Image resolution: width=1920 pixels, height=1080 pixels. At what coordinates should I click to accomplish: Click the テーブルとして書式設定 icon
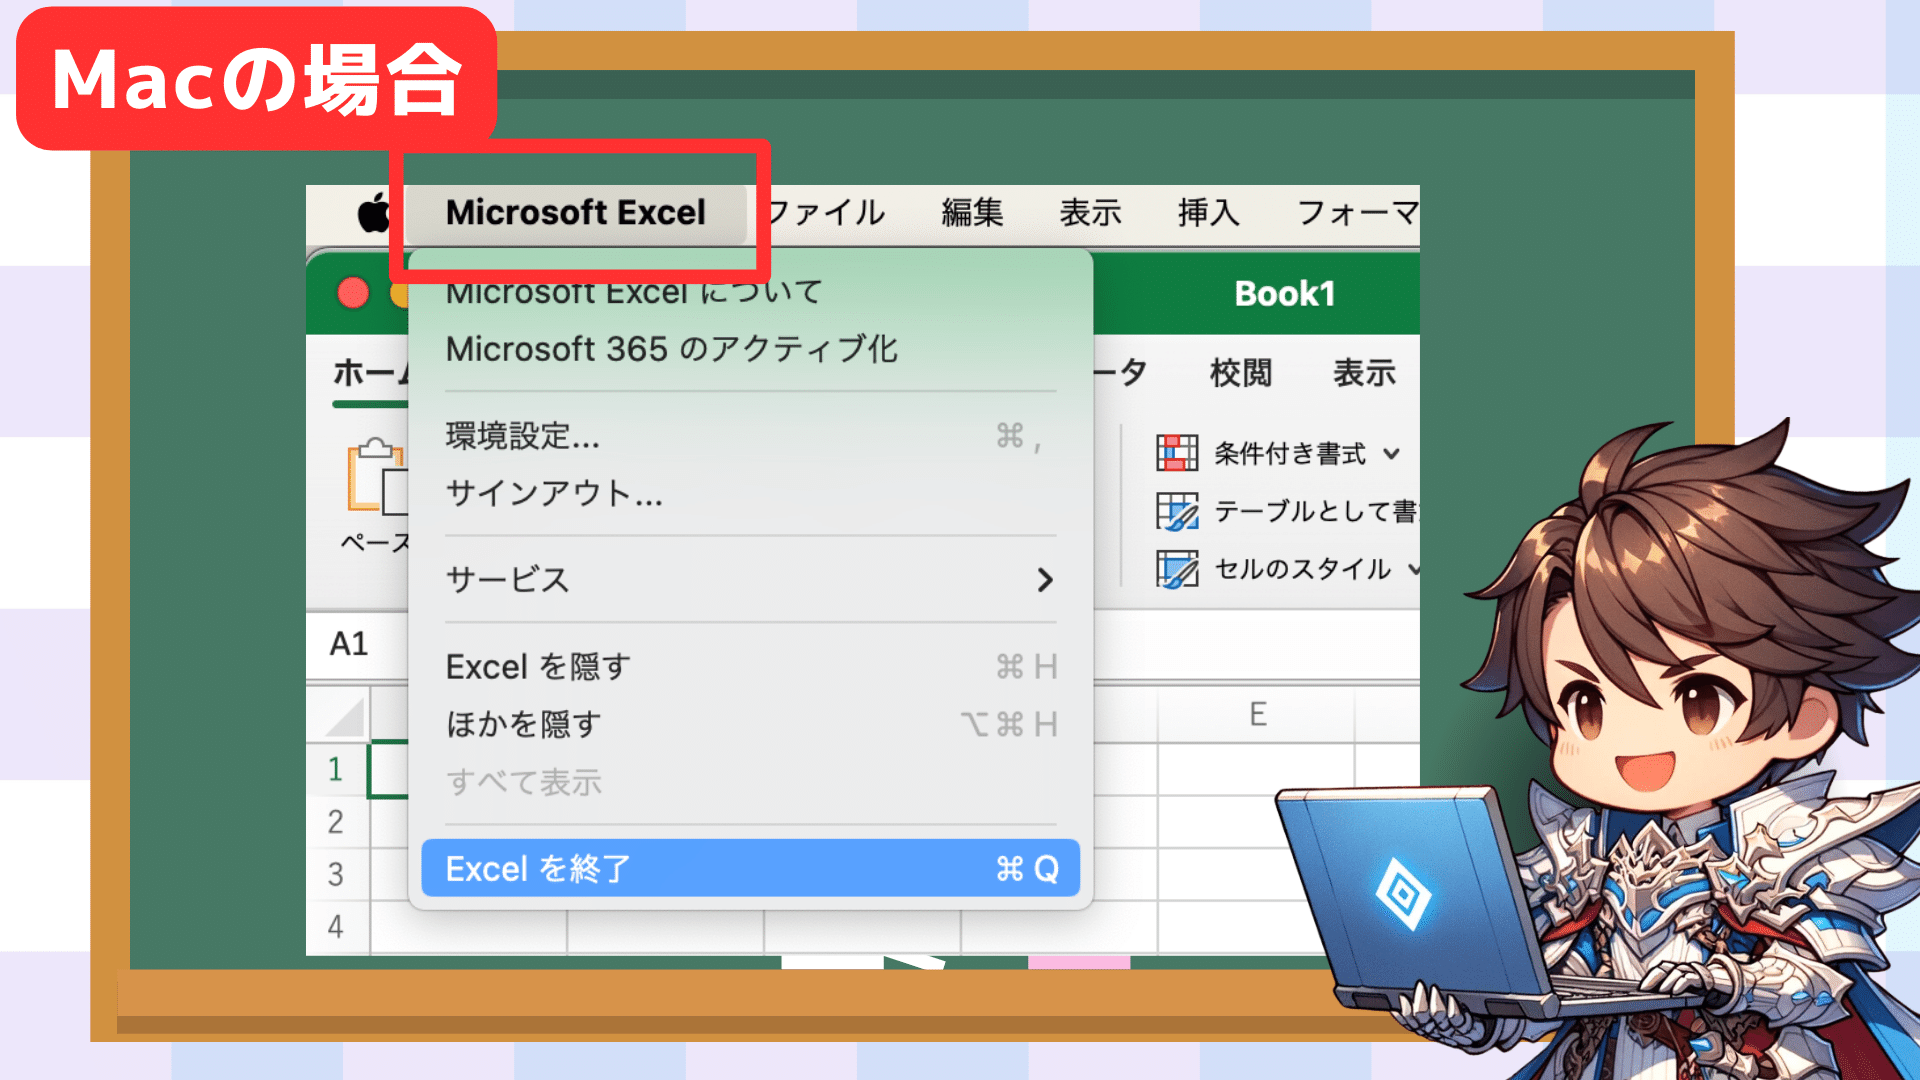(1177, 511)
